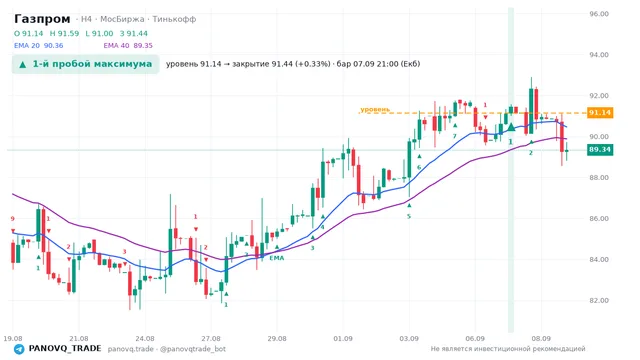Image resolution: width=640 pixels, height=360 pixels.
Task: Click the "Не является инвестиционной рекомендацией" disclaimer
Action: 508,349
